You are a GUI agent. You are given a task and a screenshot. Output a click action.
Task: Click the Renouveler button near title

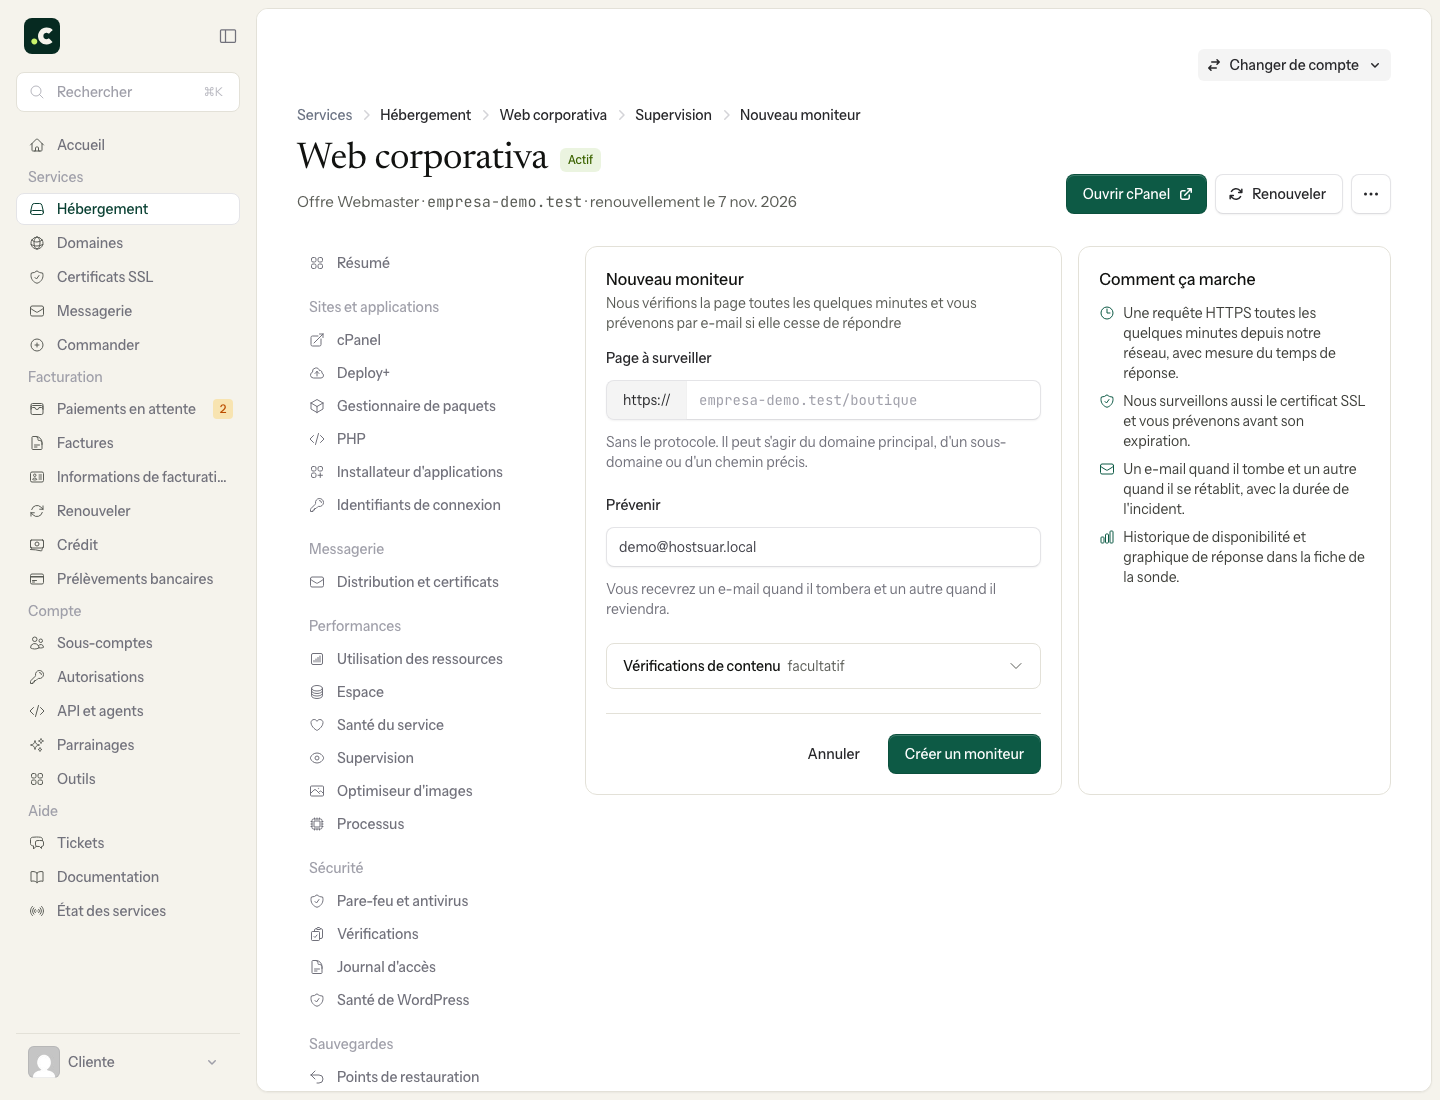(x=1278, y=194)
